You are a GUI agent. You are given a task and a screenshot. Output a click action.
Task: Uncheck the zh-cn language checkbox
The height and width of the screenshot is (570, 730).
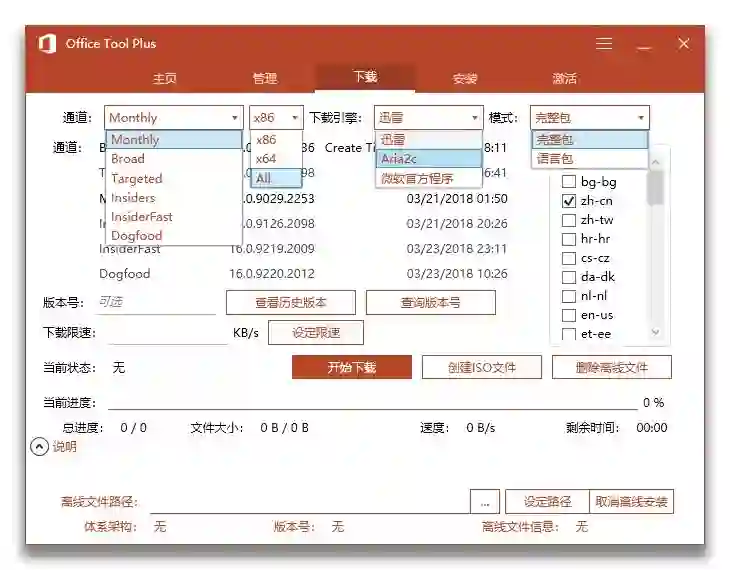[569, 201]
